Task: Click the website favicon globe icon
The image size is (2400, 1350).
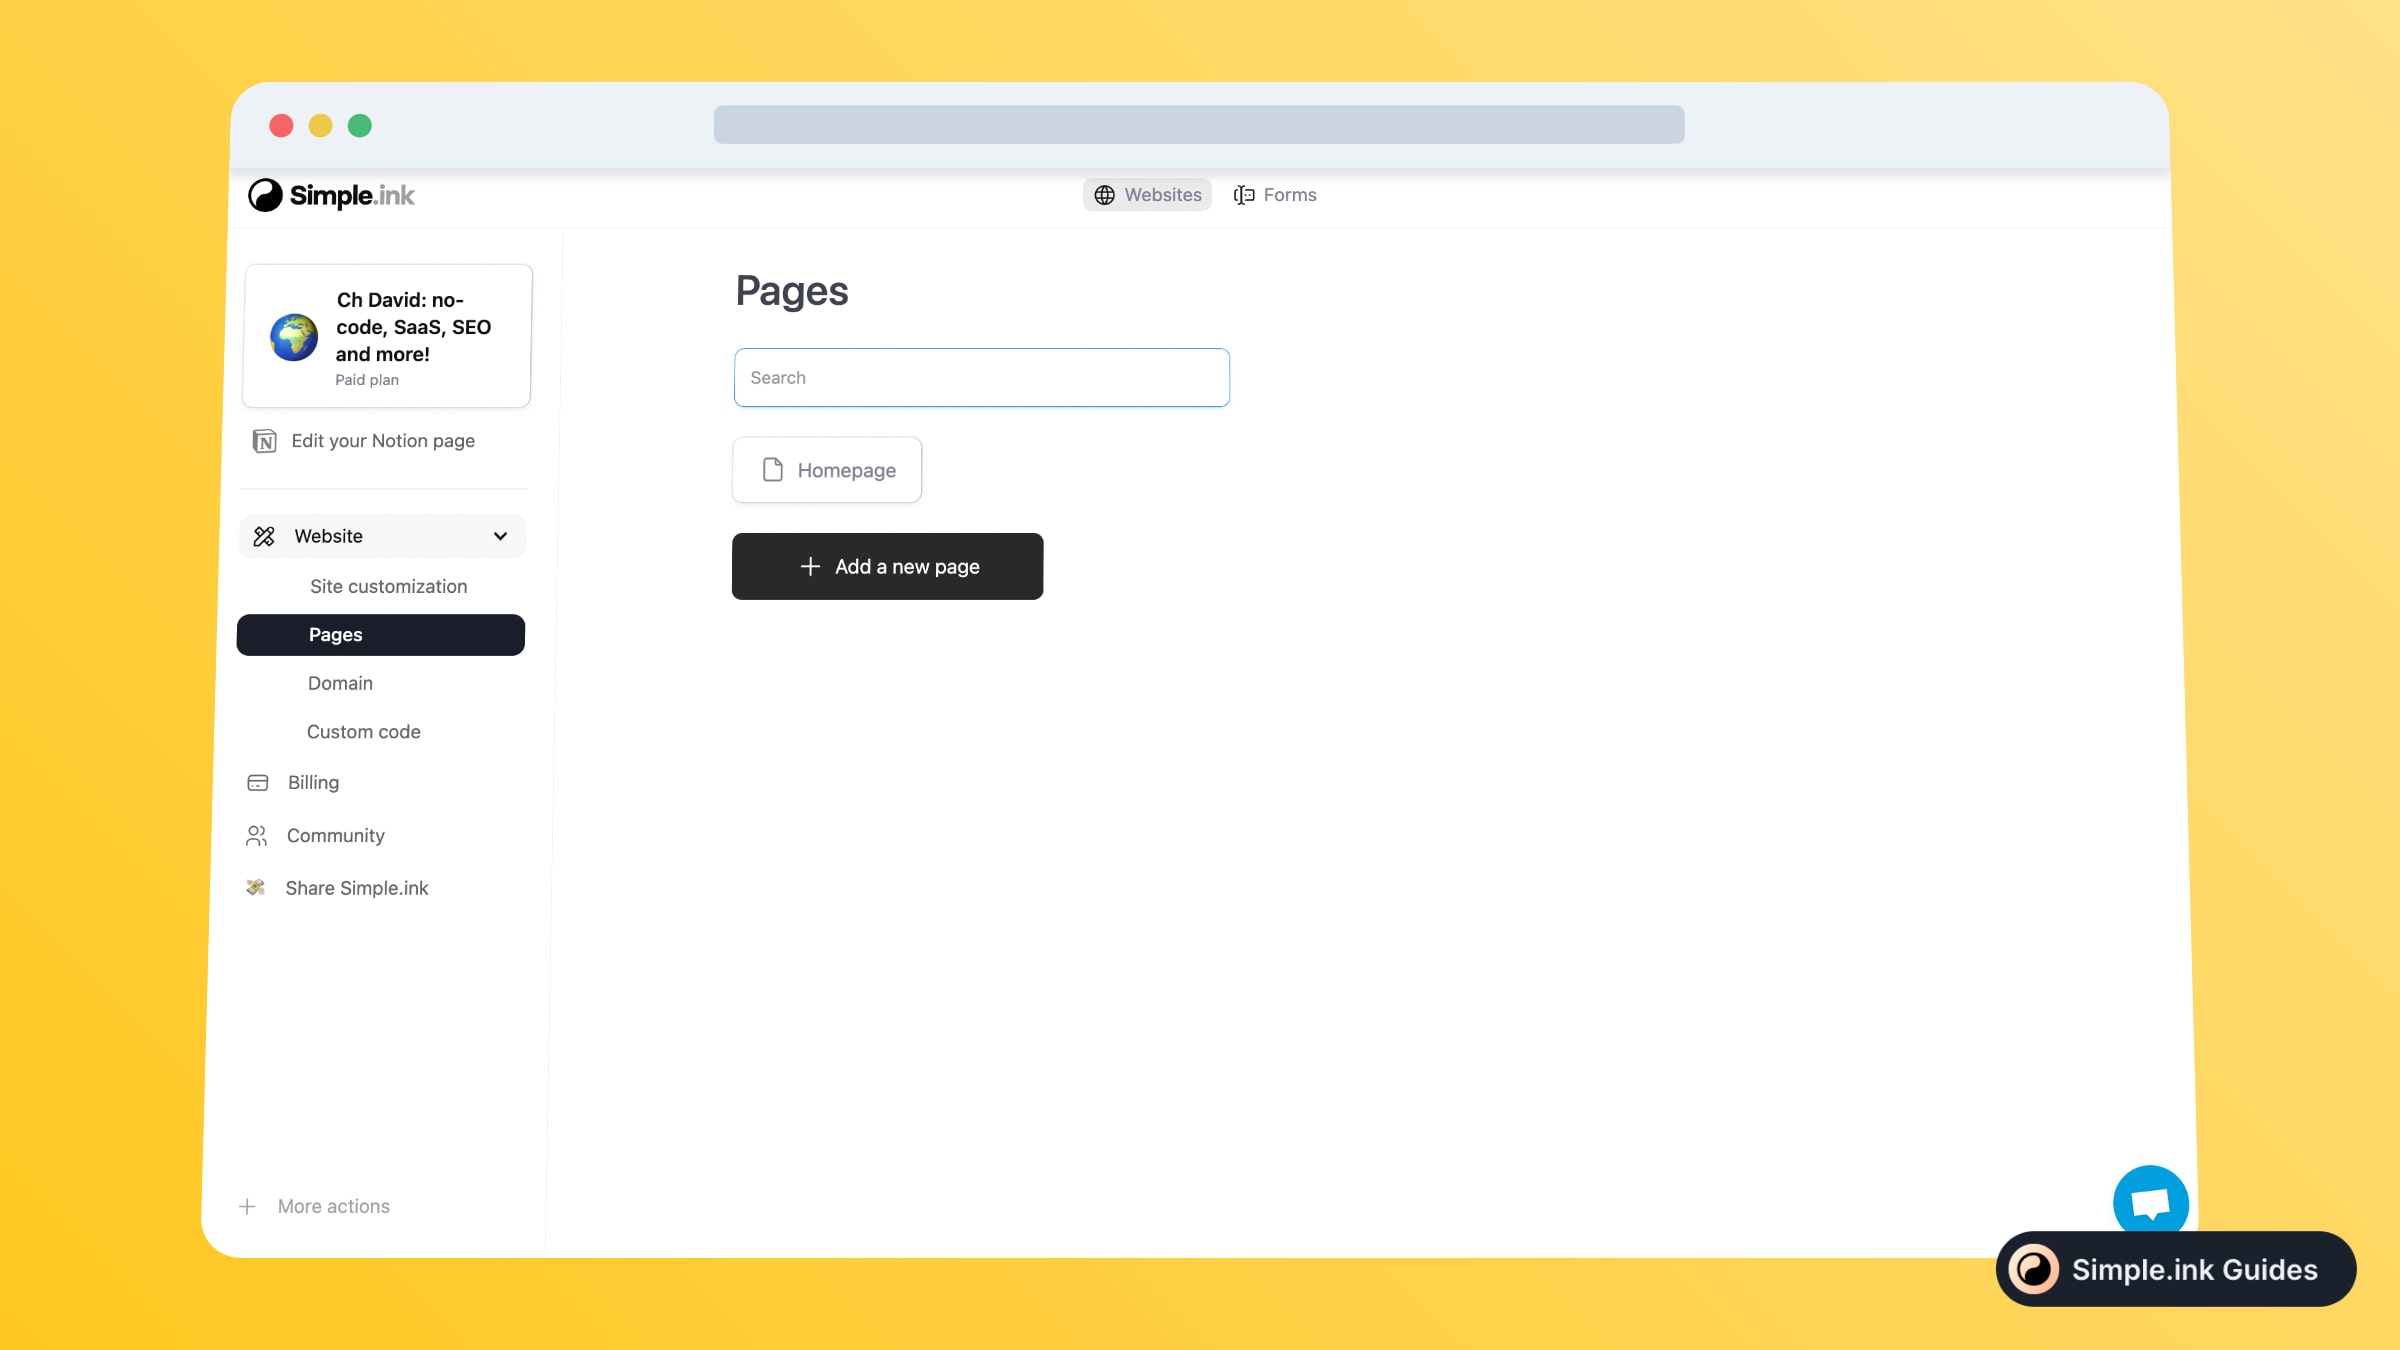Action: tap(295, 336)
